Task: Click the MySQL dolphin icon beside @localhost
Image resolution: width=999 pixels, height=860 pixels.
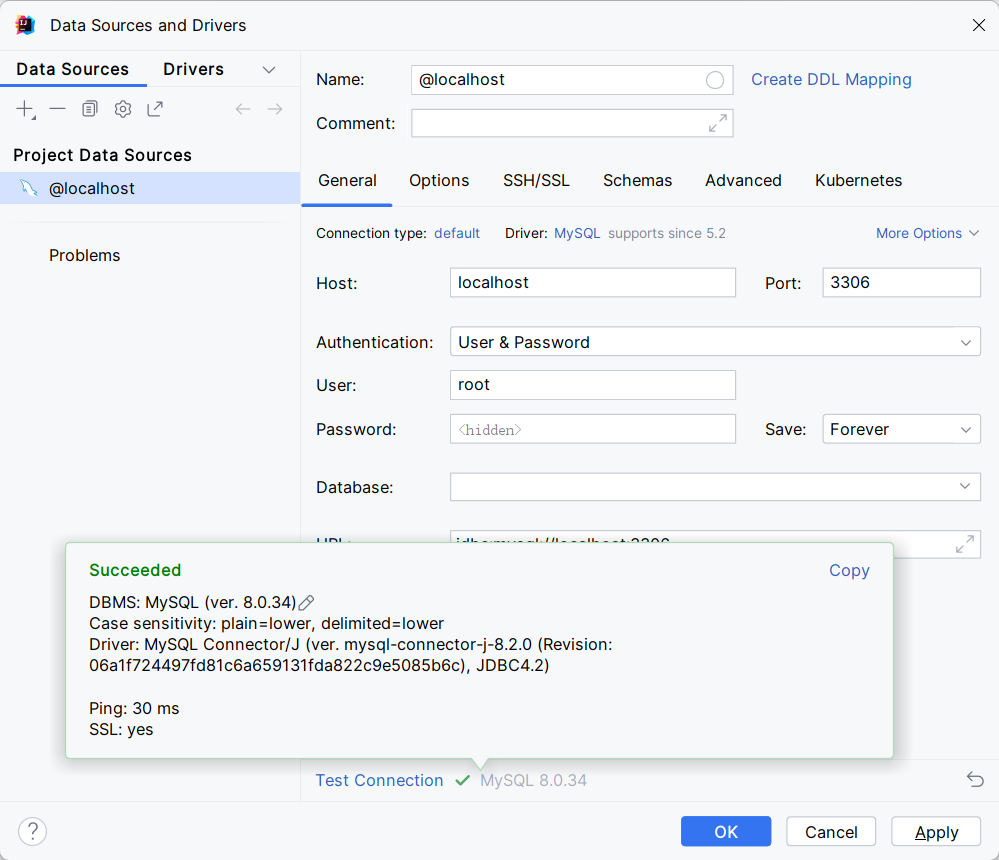Action: click(x=29, y=188)
